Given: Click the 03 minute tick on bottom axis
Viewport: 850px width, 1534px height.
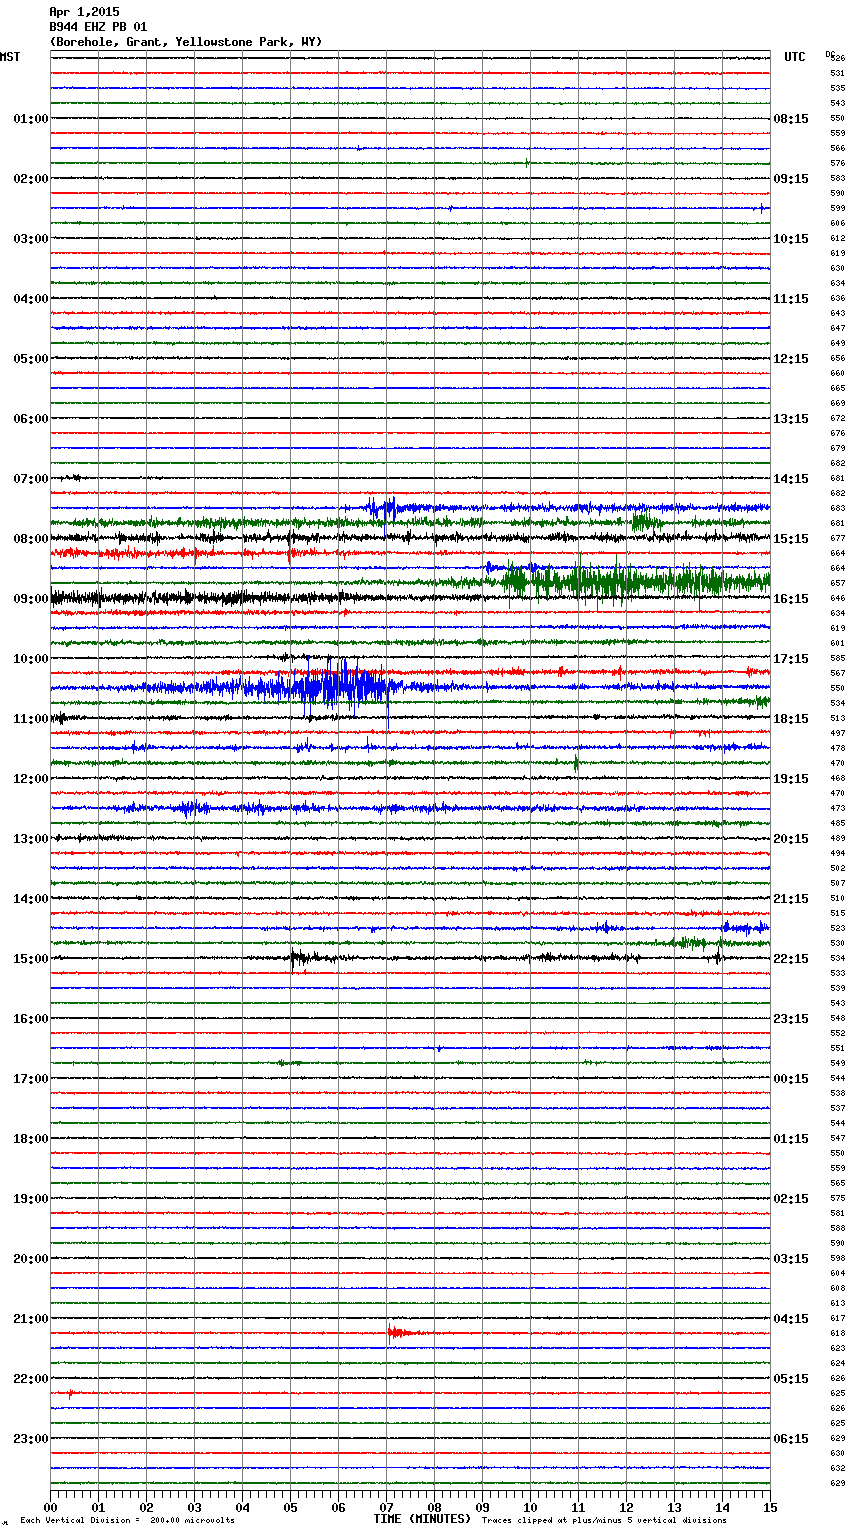Looking at the screenshot, I should click(194, 1507).
